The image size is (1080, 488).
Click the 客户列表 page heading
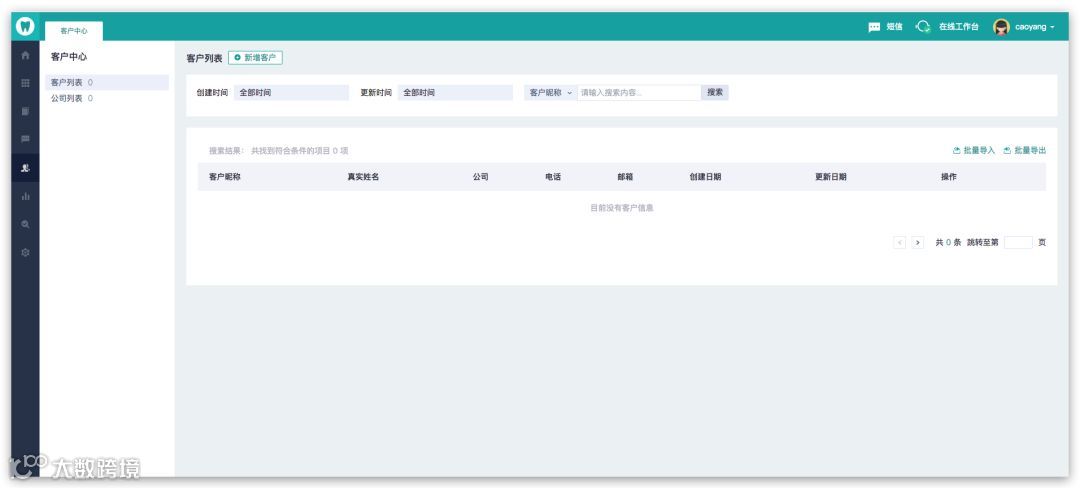pos(205,59)
